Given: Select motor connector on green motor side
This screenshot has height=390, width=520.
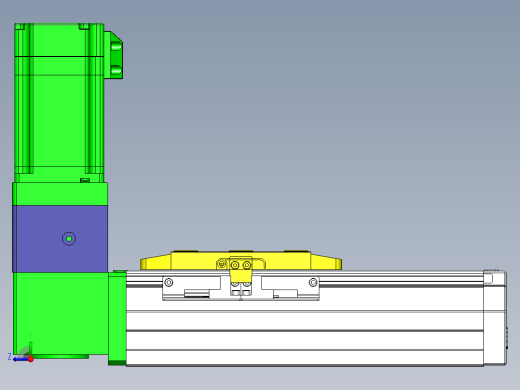Looking at the screenshot, I should 114,55.
